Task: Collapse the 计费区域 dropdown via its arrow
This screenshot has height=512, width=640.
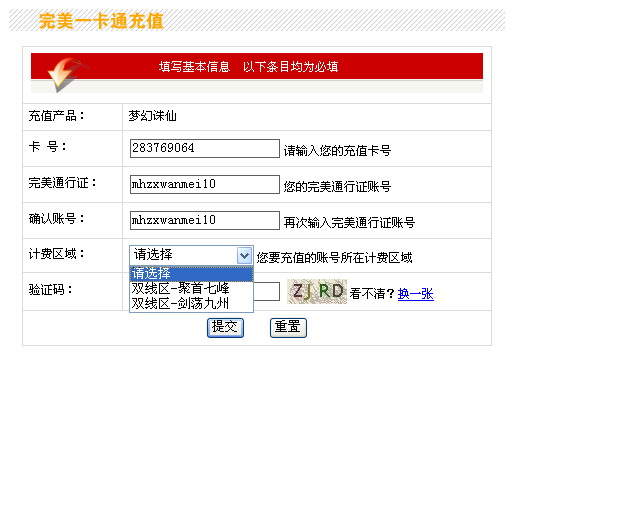Action: pyautogui.click(x=244, y=255)
